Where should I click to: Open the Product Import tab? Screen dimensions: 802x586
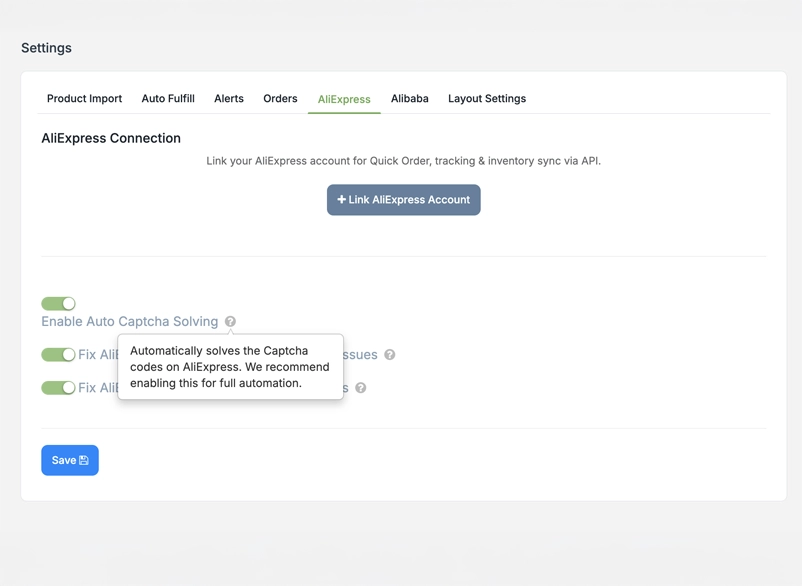[x=84, y=99]
